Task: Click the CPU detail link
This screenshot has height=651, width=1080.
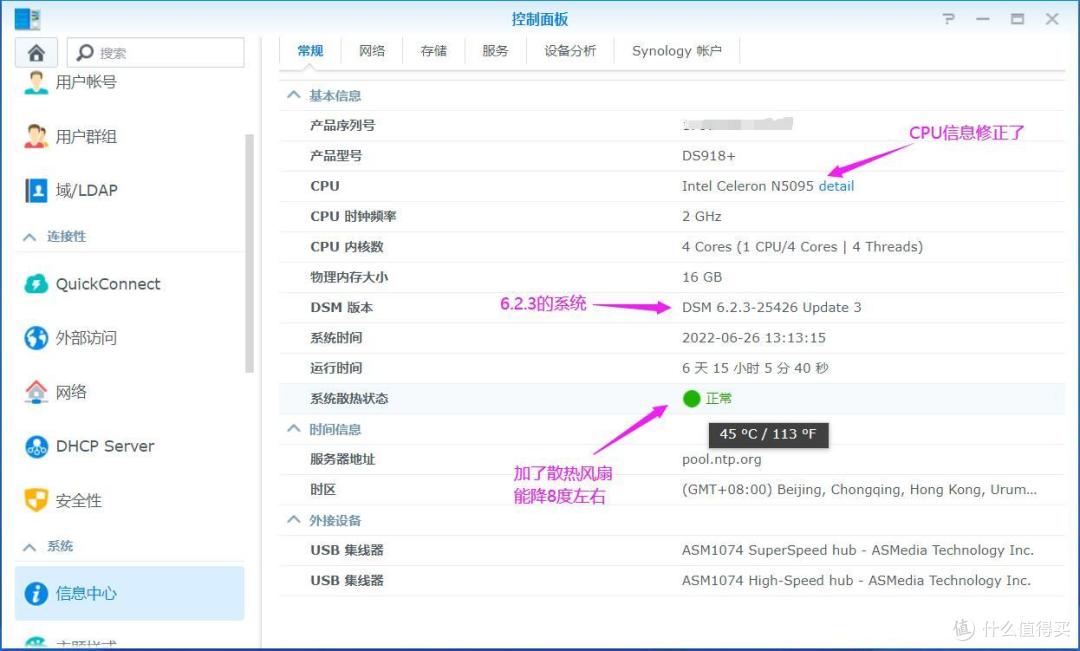Action: [836, 186]
